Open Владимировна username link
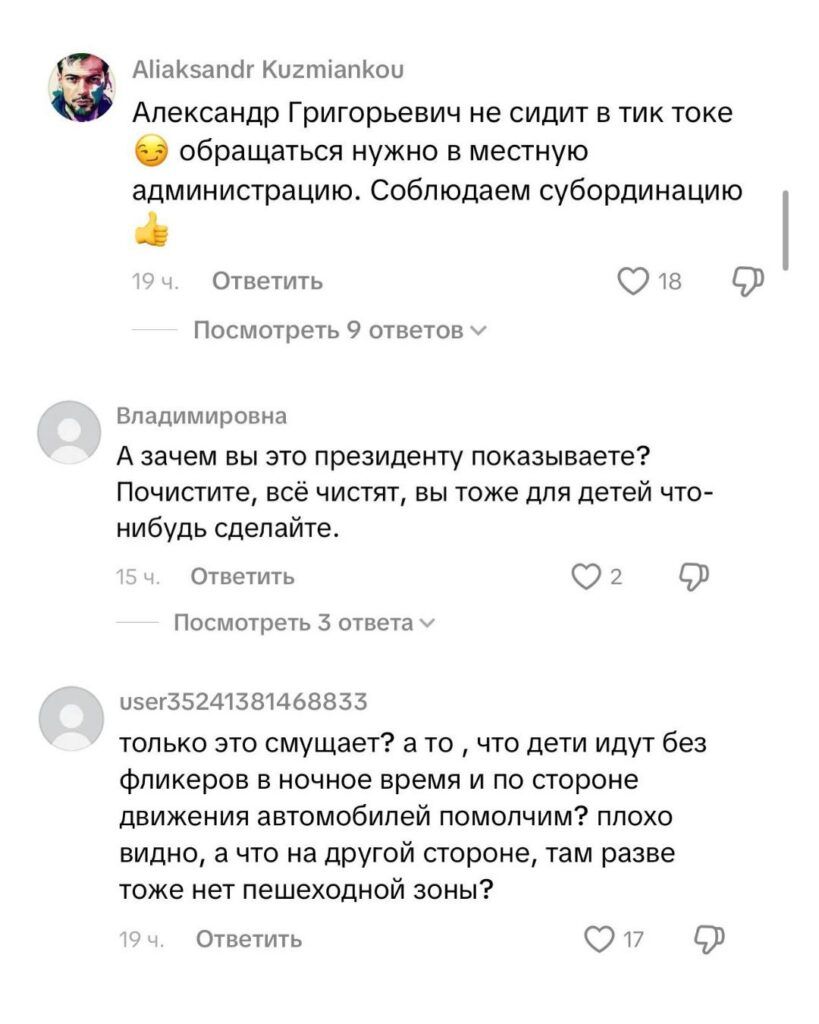Viewport: 819px width, 1024px height. (202, 416)
